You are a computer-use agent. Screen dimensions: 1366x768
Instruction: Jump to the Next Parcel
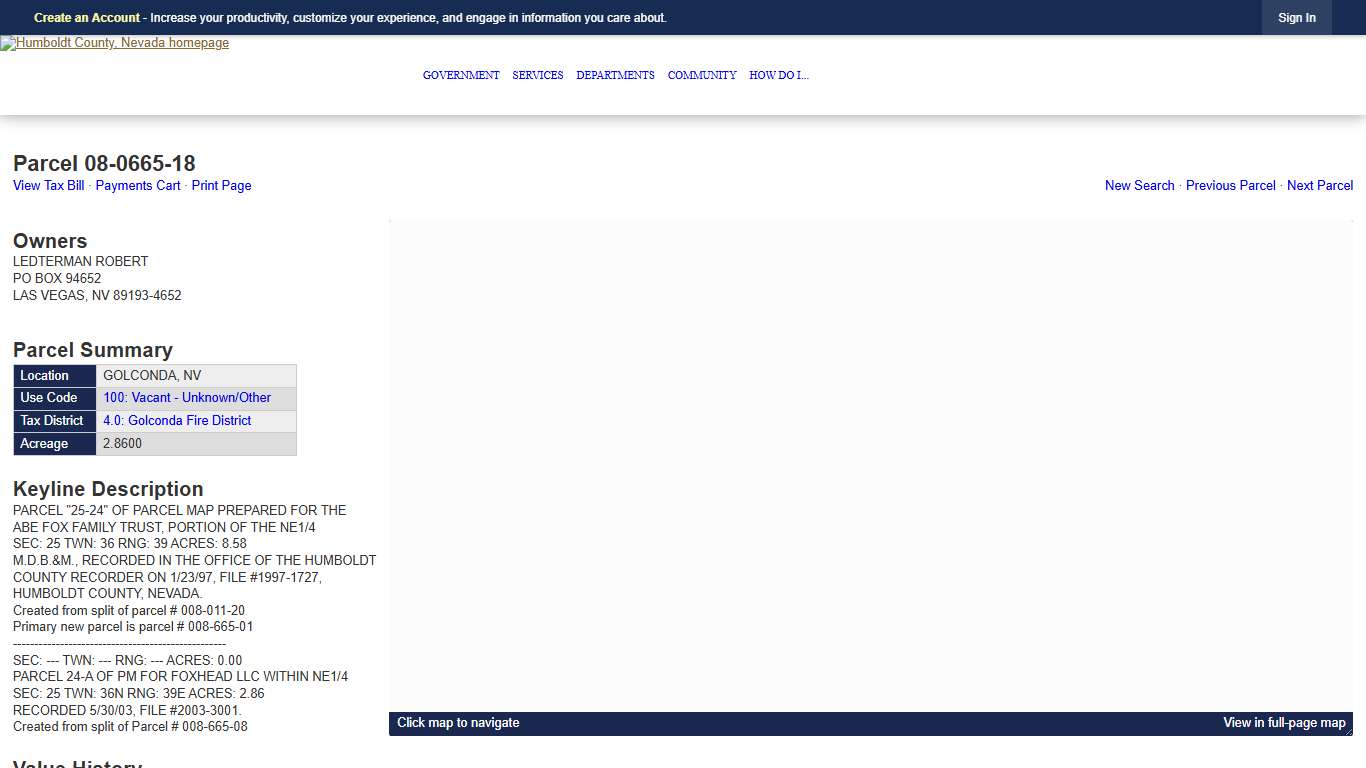click(x=1319, y=186)
